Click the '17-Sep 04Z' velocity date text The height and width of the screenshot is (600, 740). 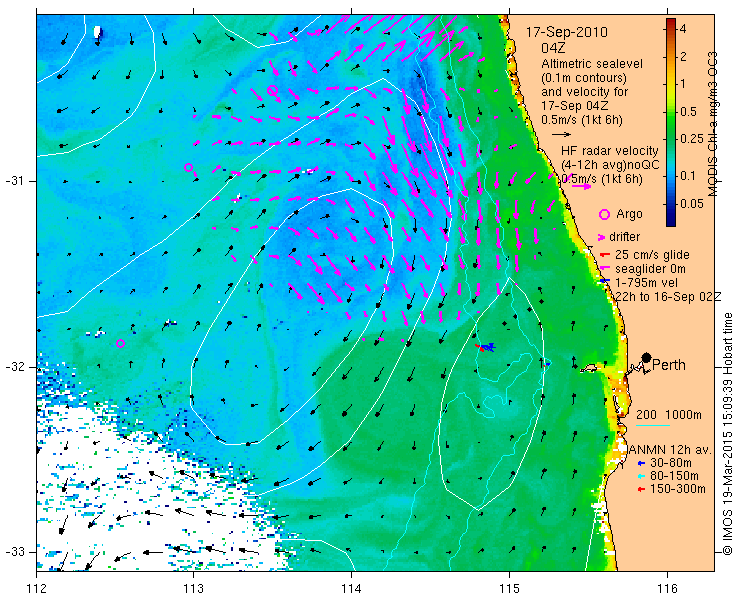(x=574, y=105)
